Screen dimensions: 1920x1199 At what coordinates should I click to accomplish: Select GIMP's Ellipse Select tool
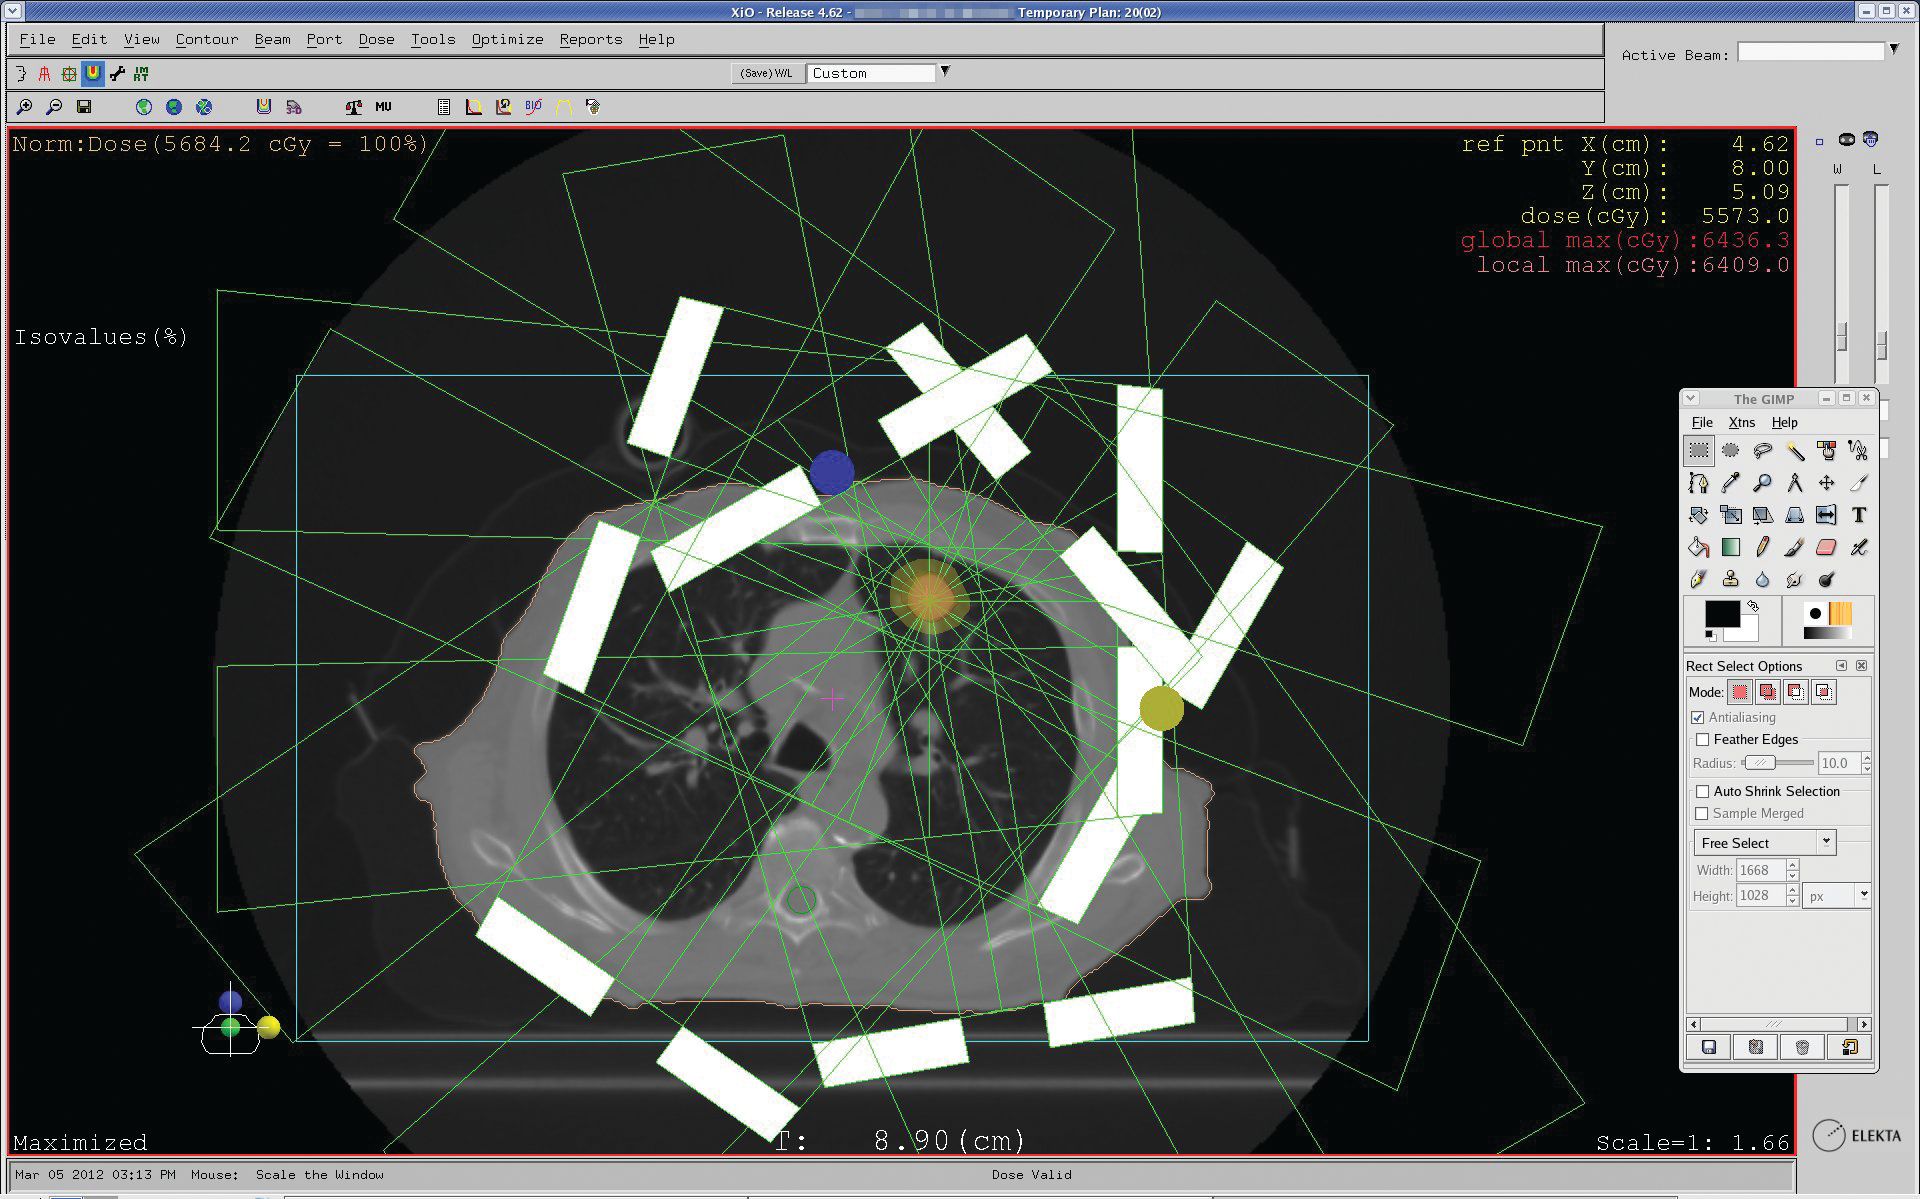[1731, 451]
